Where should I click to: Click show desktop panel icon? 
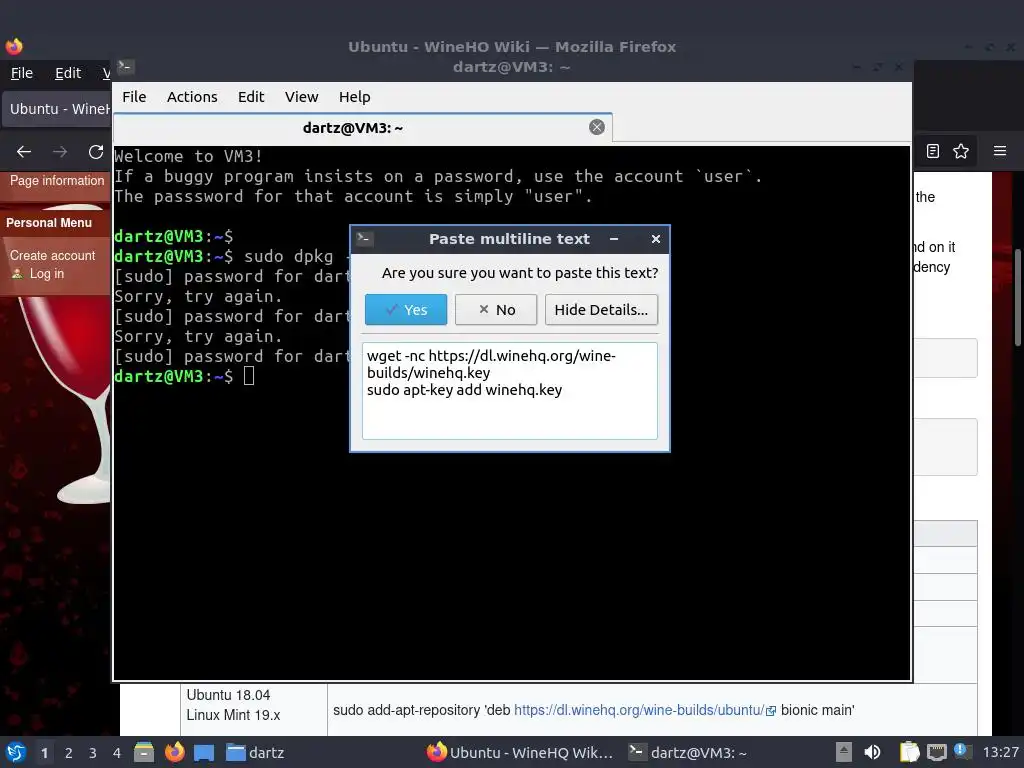click(x=204, y=752)
